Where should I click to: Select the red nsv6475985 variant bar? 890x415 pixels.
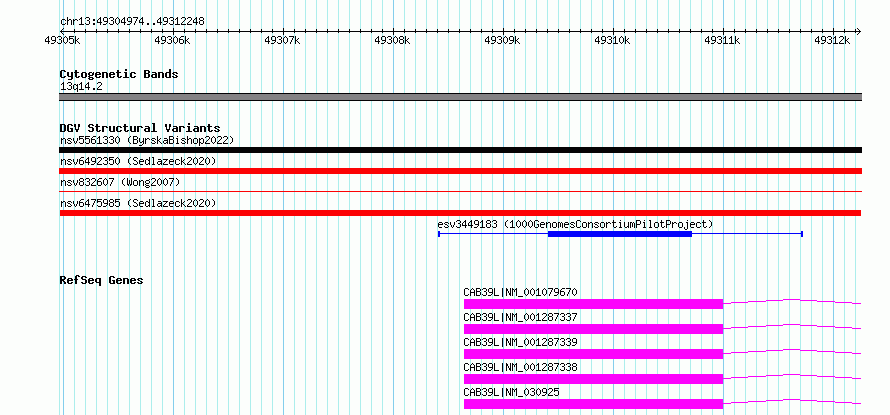pos(460,213)
